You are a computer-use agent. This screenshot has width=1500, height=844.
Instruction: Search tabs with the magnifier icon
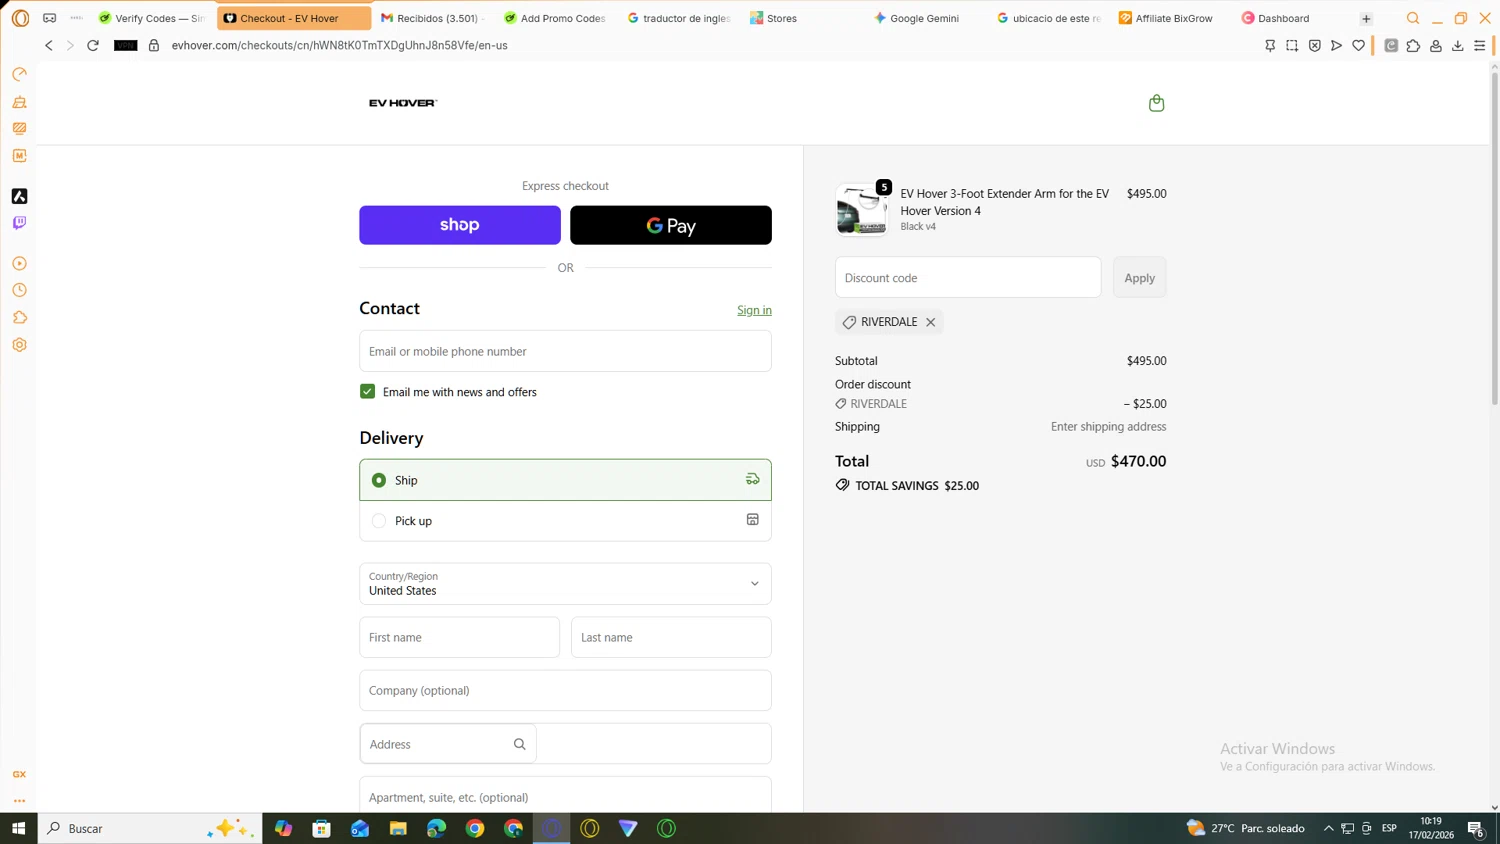1412,18
